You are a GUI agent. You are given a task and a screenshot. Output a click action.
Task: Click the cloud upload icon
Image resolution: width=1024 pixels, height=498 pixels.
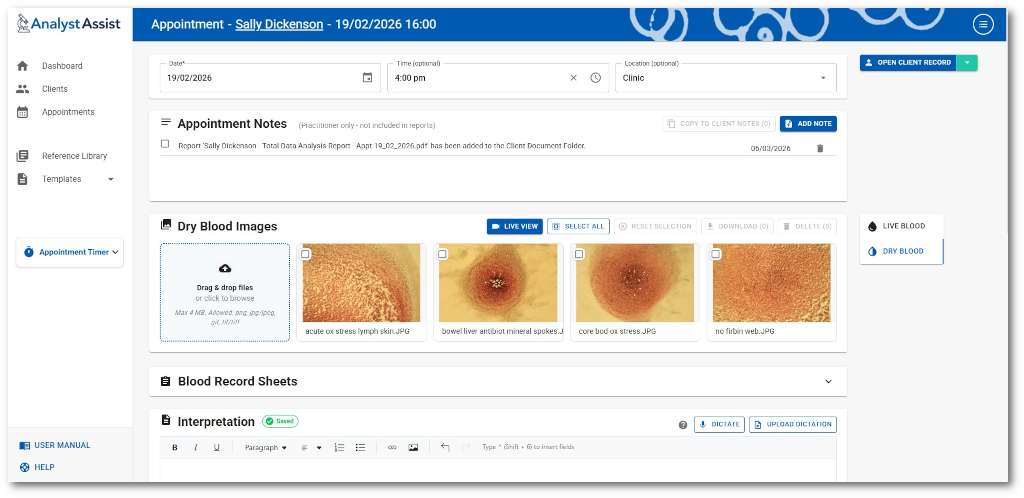(225, 268)
